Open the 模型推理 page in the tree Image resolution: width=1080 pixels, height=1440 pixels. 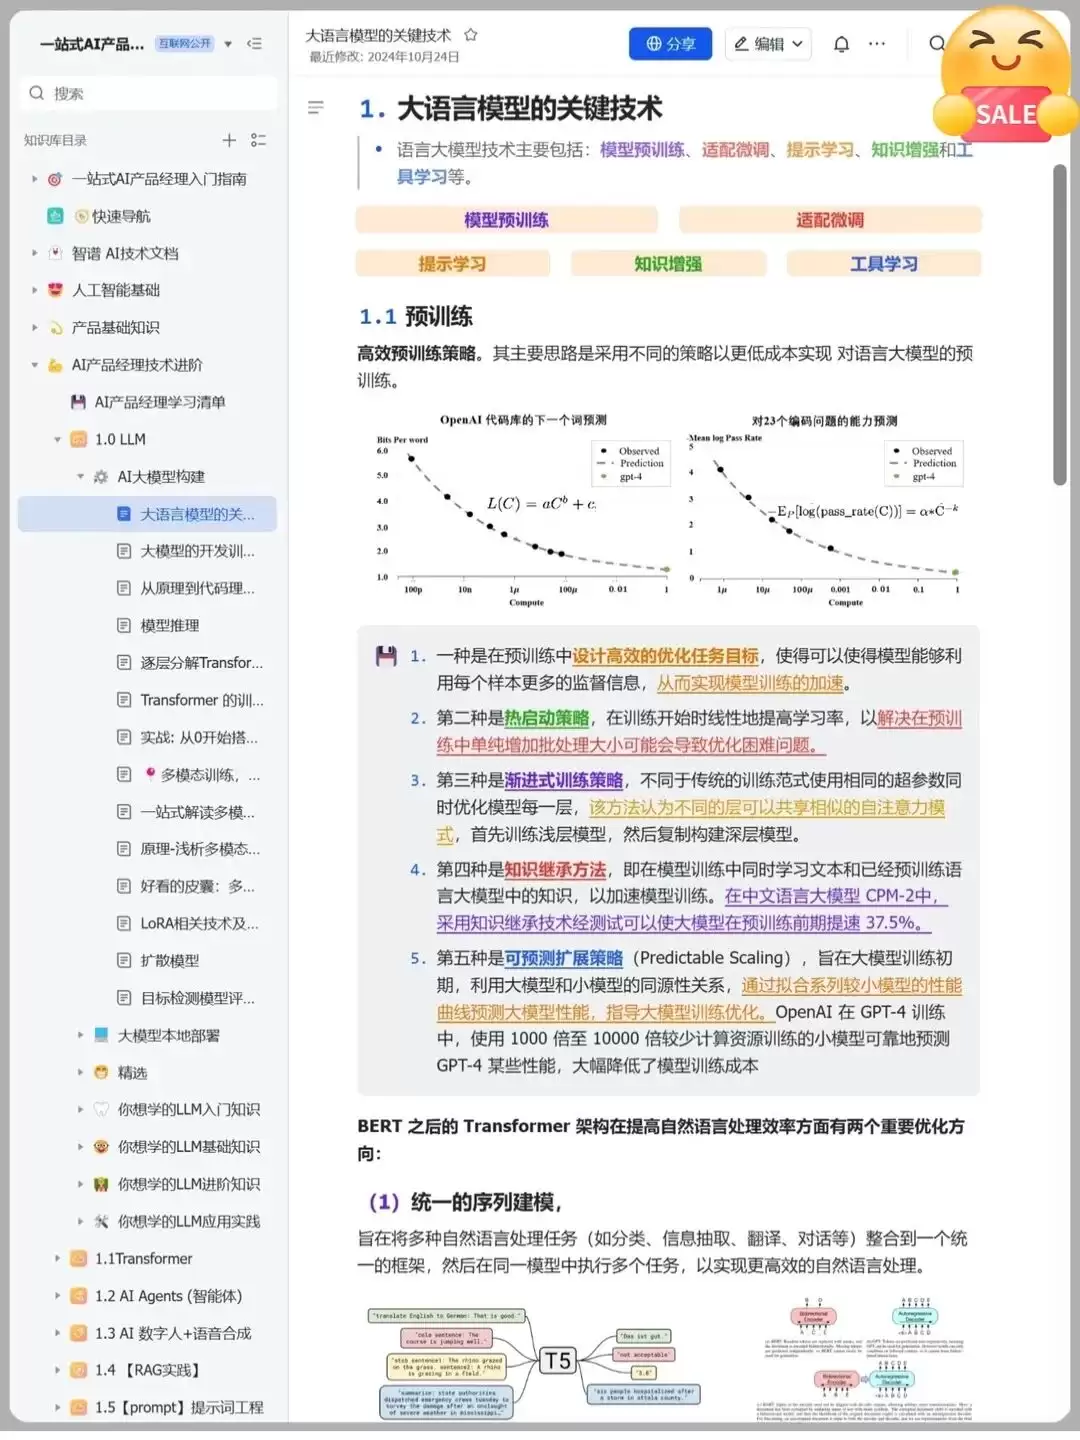click(169, 626)
